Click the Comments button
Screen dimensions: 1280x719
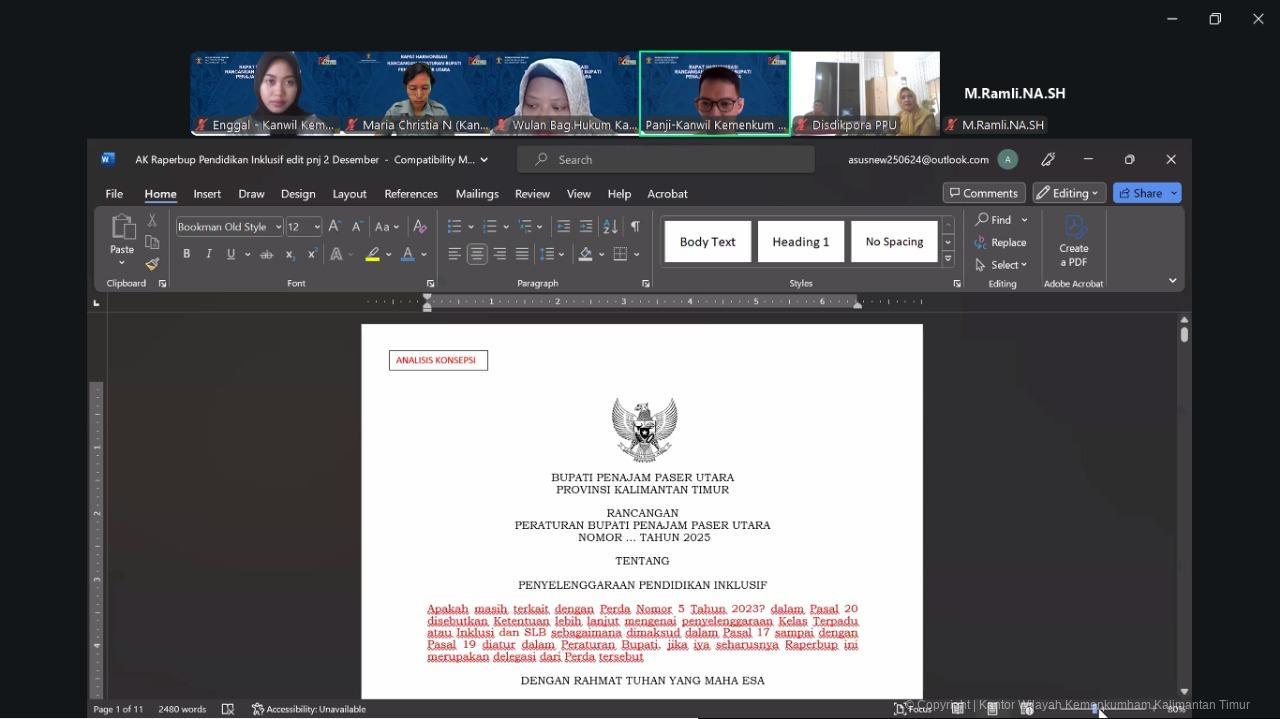click(x=984, y=193)
